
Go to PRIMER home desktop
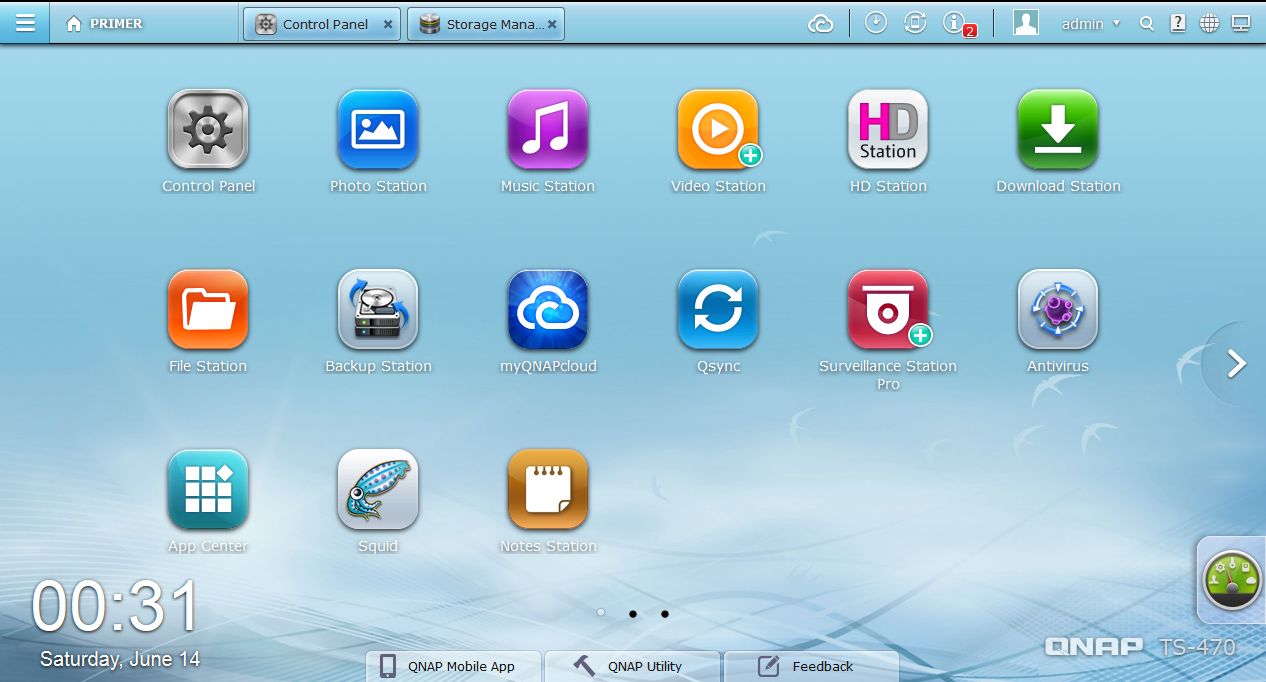point(104,24)
